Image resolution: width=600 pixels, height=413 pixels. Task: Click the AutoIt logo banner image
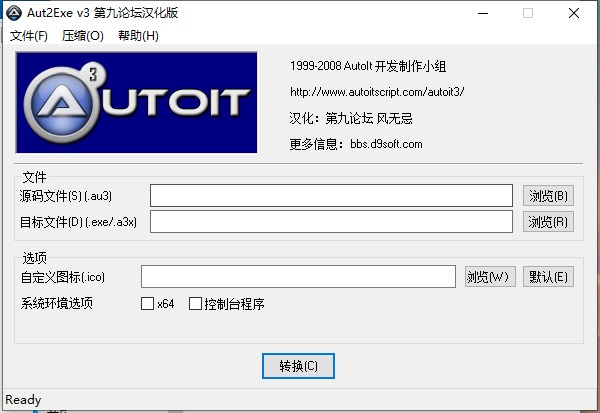coord(136,103)
